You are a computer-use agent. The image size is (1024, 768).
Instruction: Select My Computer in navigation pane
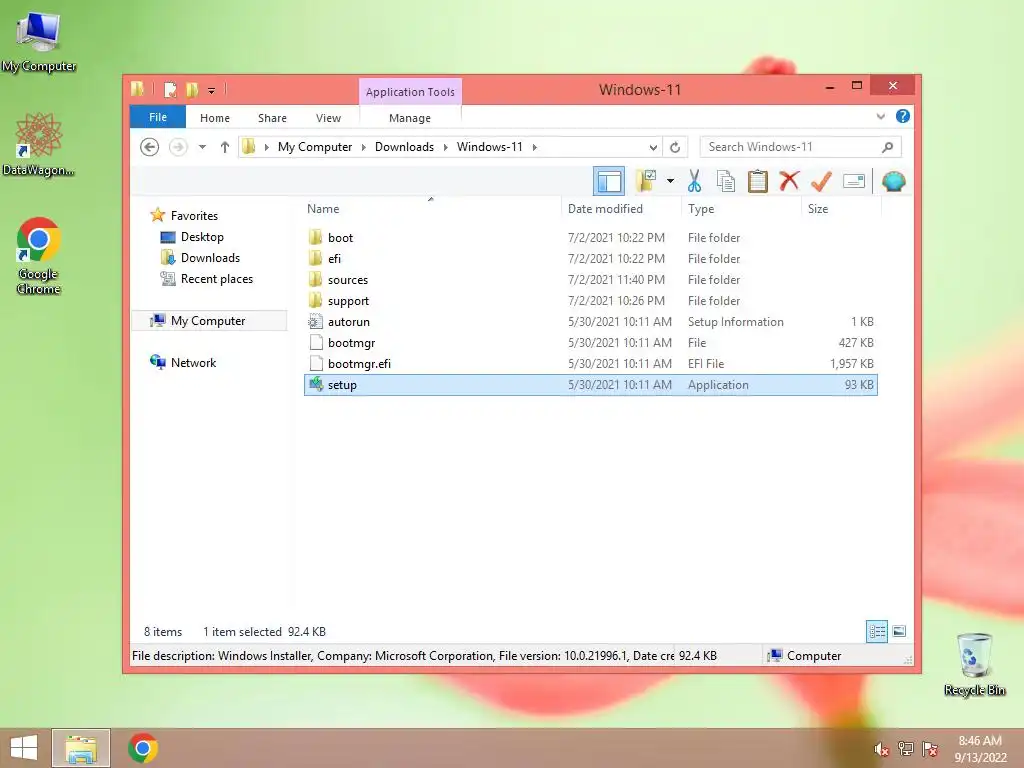(209, 321)
